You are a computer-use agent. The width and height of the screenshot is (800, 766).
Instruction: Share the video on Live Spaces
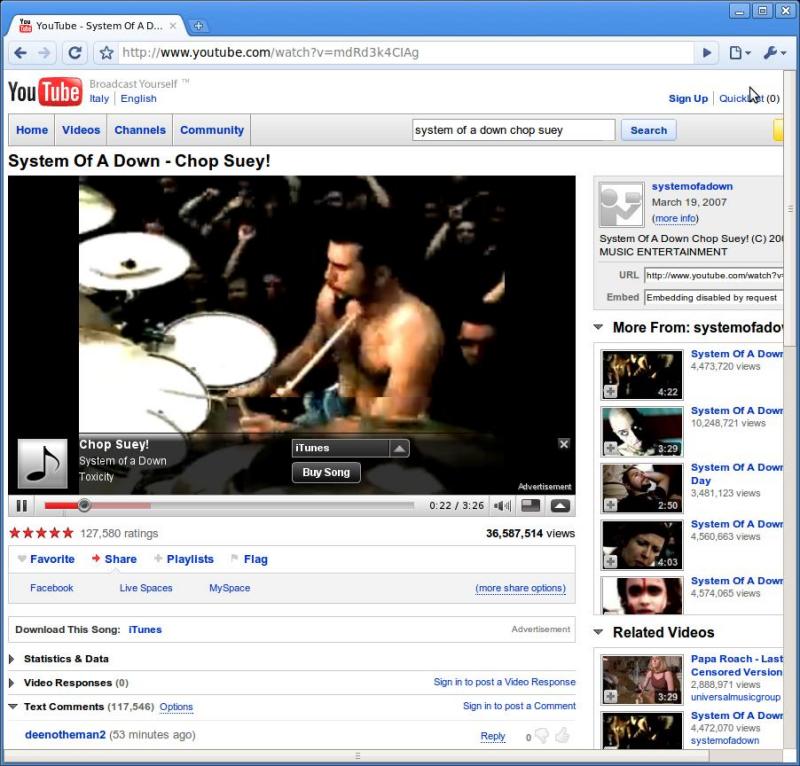[146, 588]
